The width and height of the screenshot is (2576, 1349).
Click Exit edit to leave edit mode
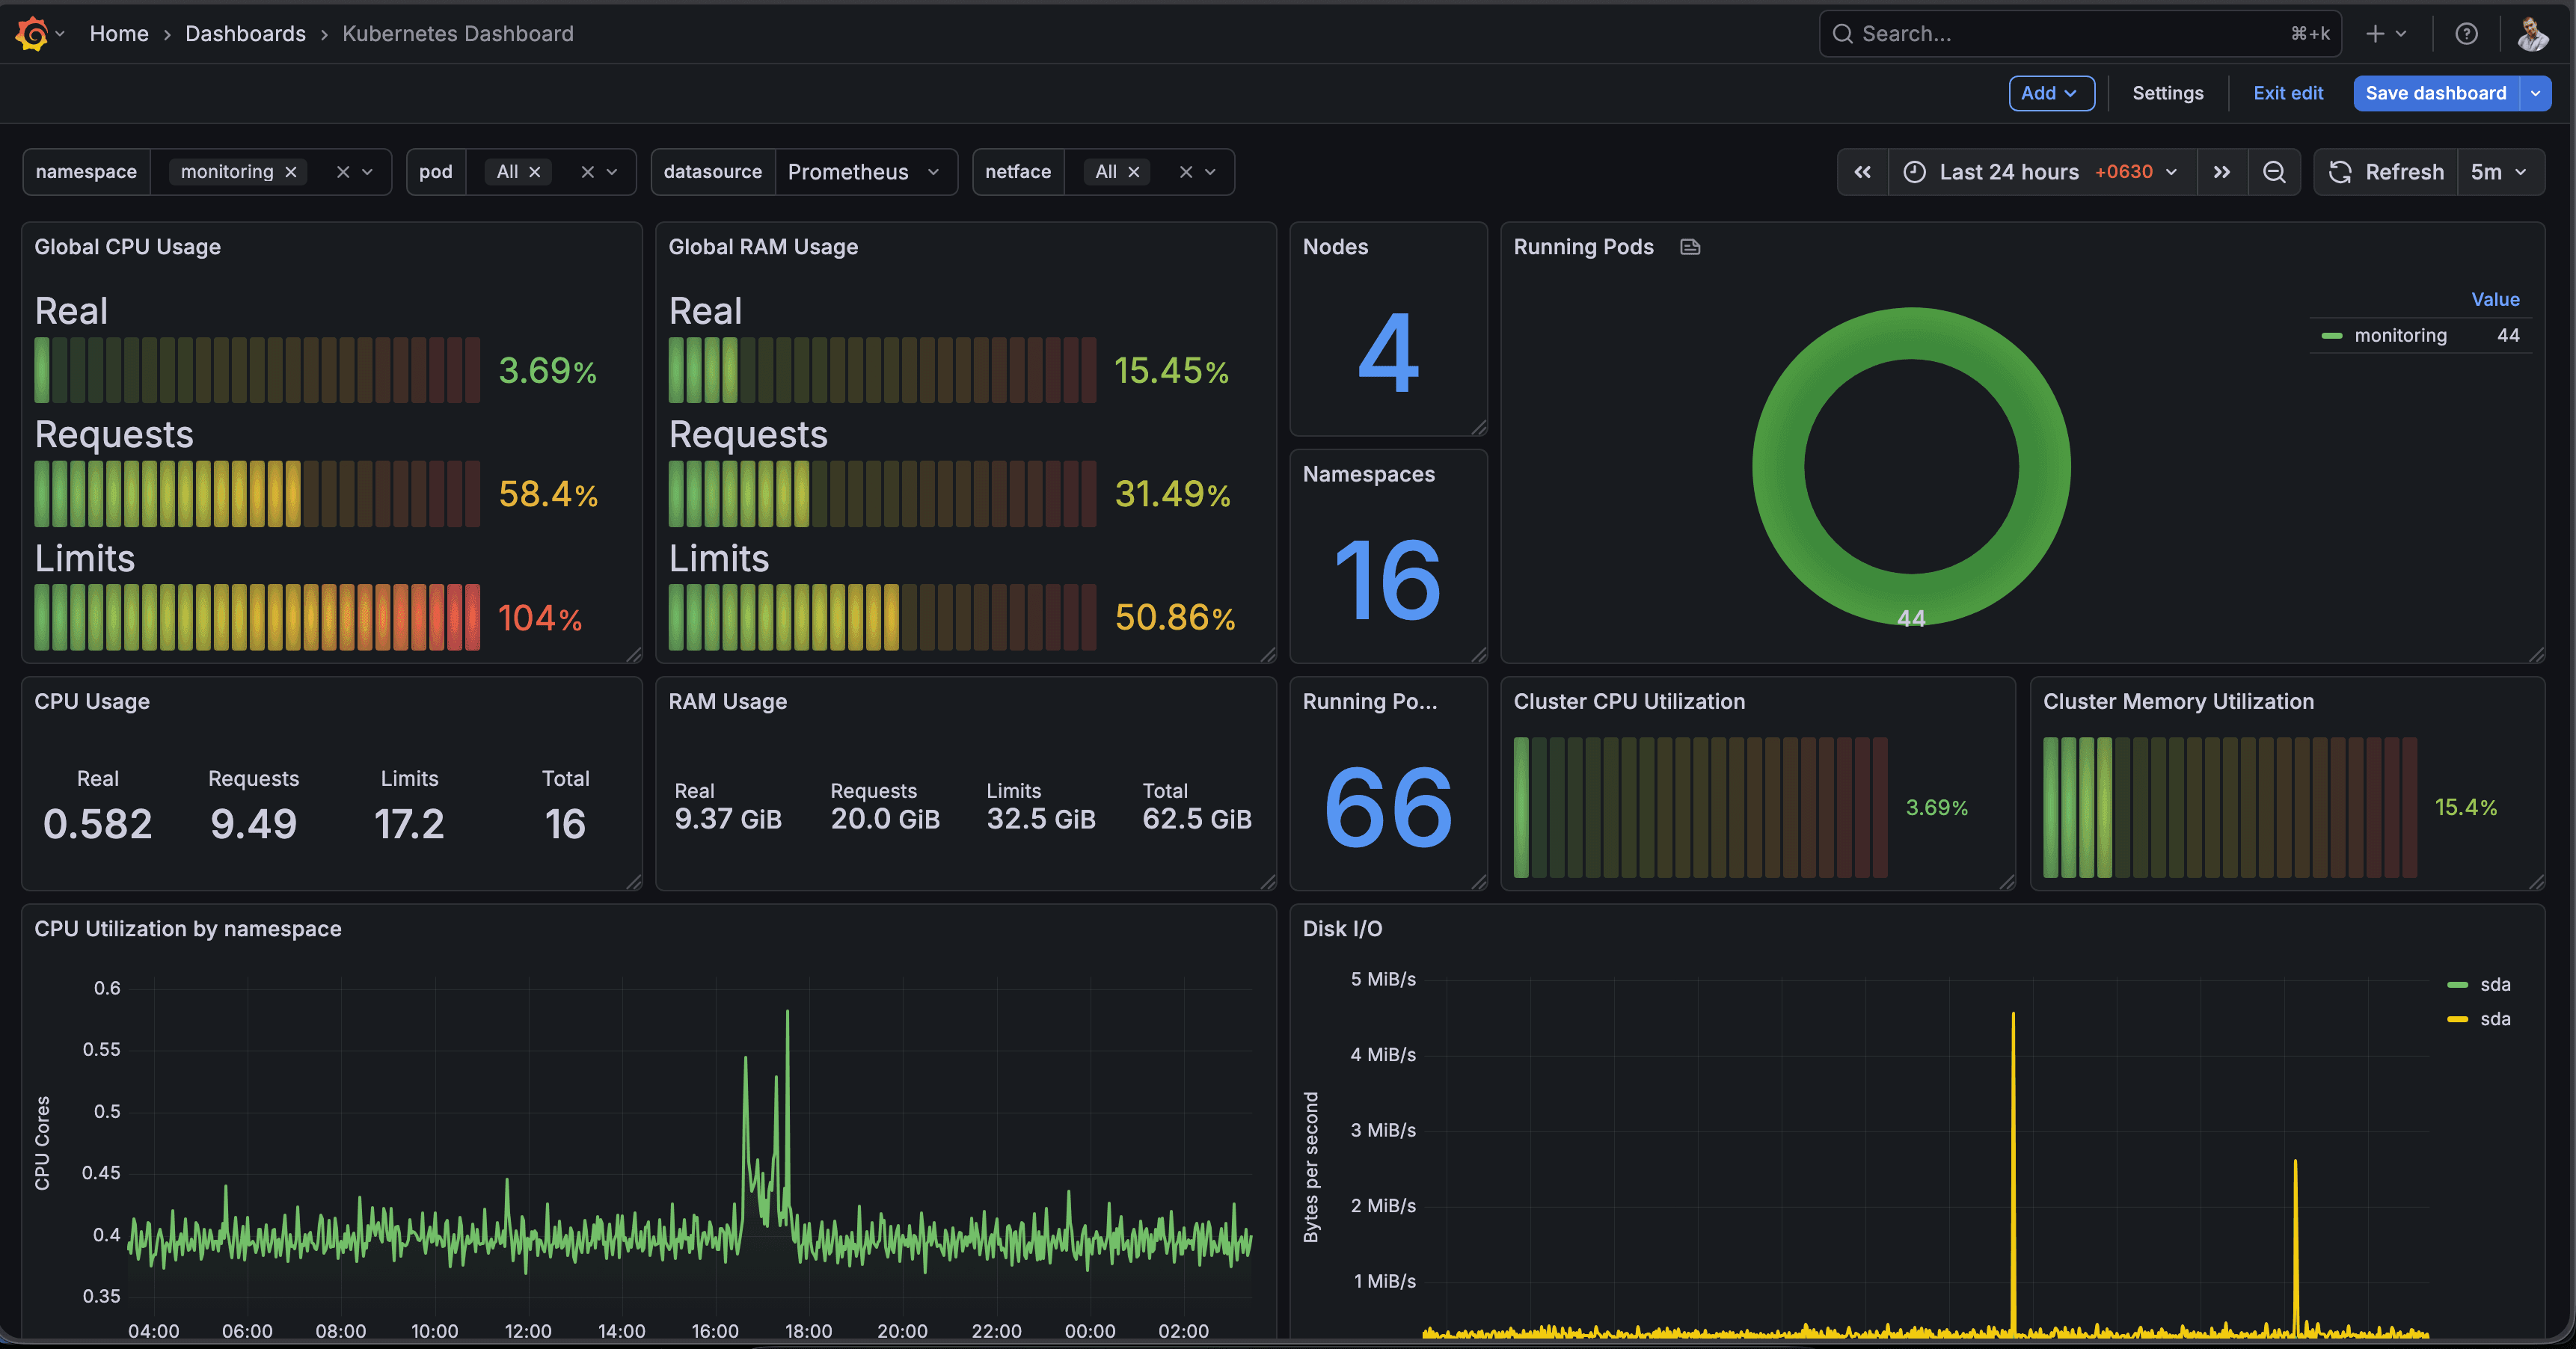pos(2288,93)
